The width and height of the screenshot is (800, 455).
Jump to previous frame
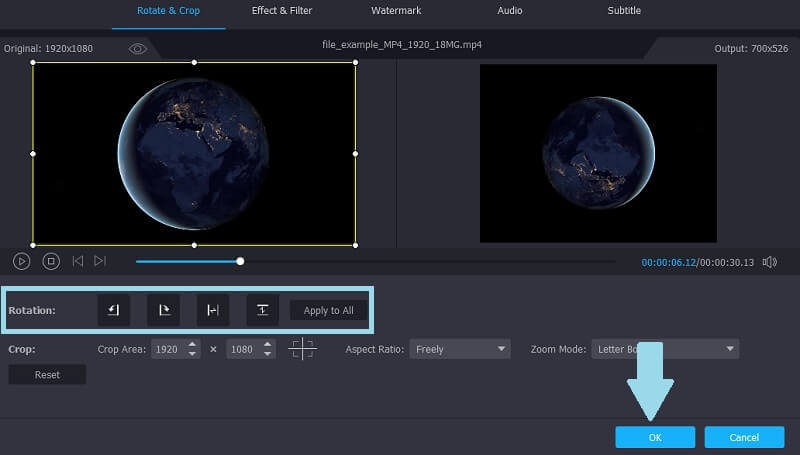pyautogui.click(x=78, y=261)
